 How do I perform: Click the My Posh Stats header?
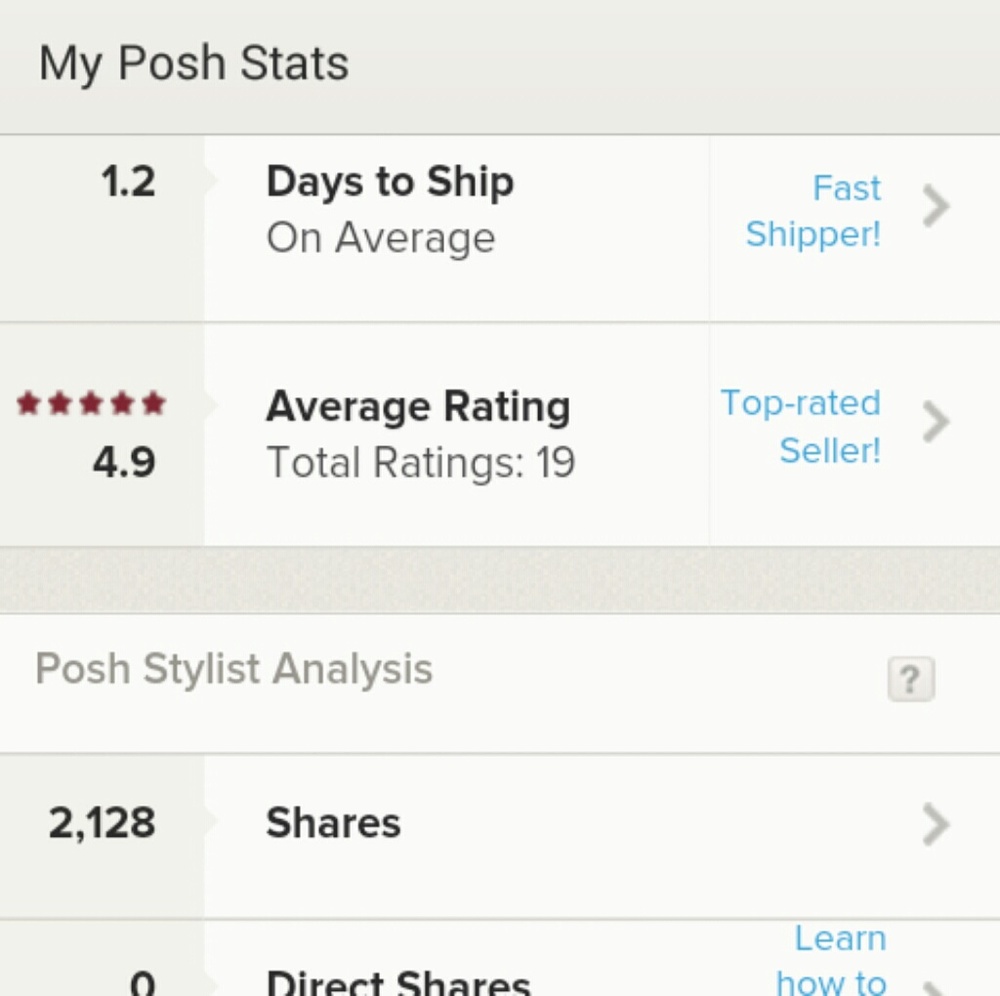(x=194, y=62)
